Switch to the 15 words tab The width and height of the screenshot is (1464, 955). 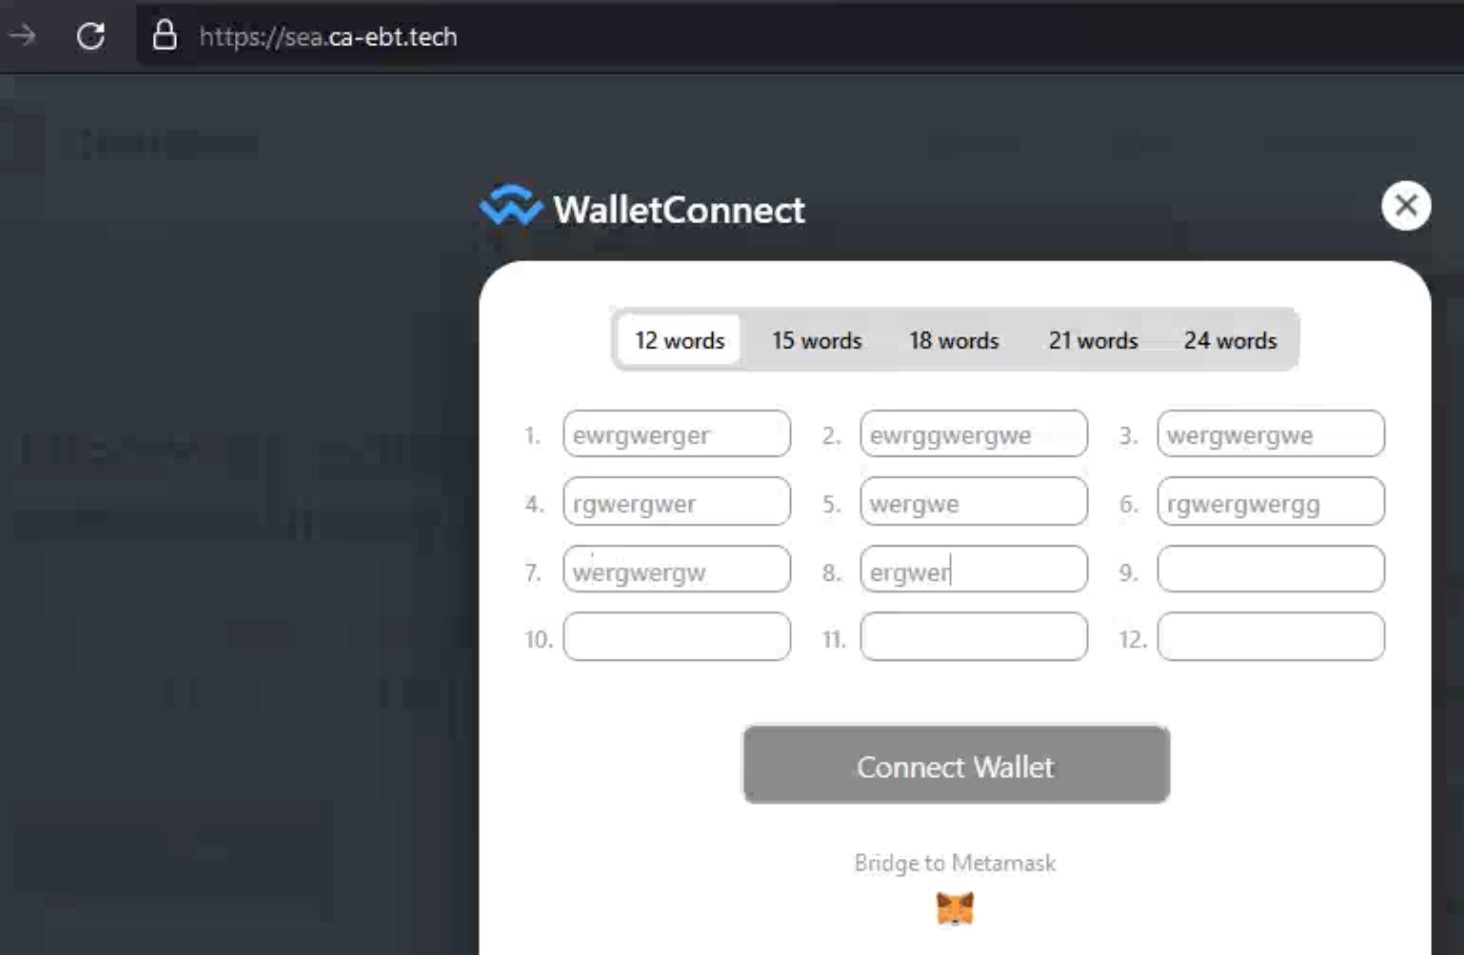click(x=816, y=340)
